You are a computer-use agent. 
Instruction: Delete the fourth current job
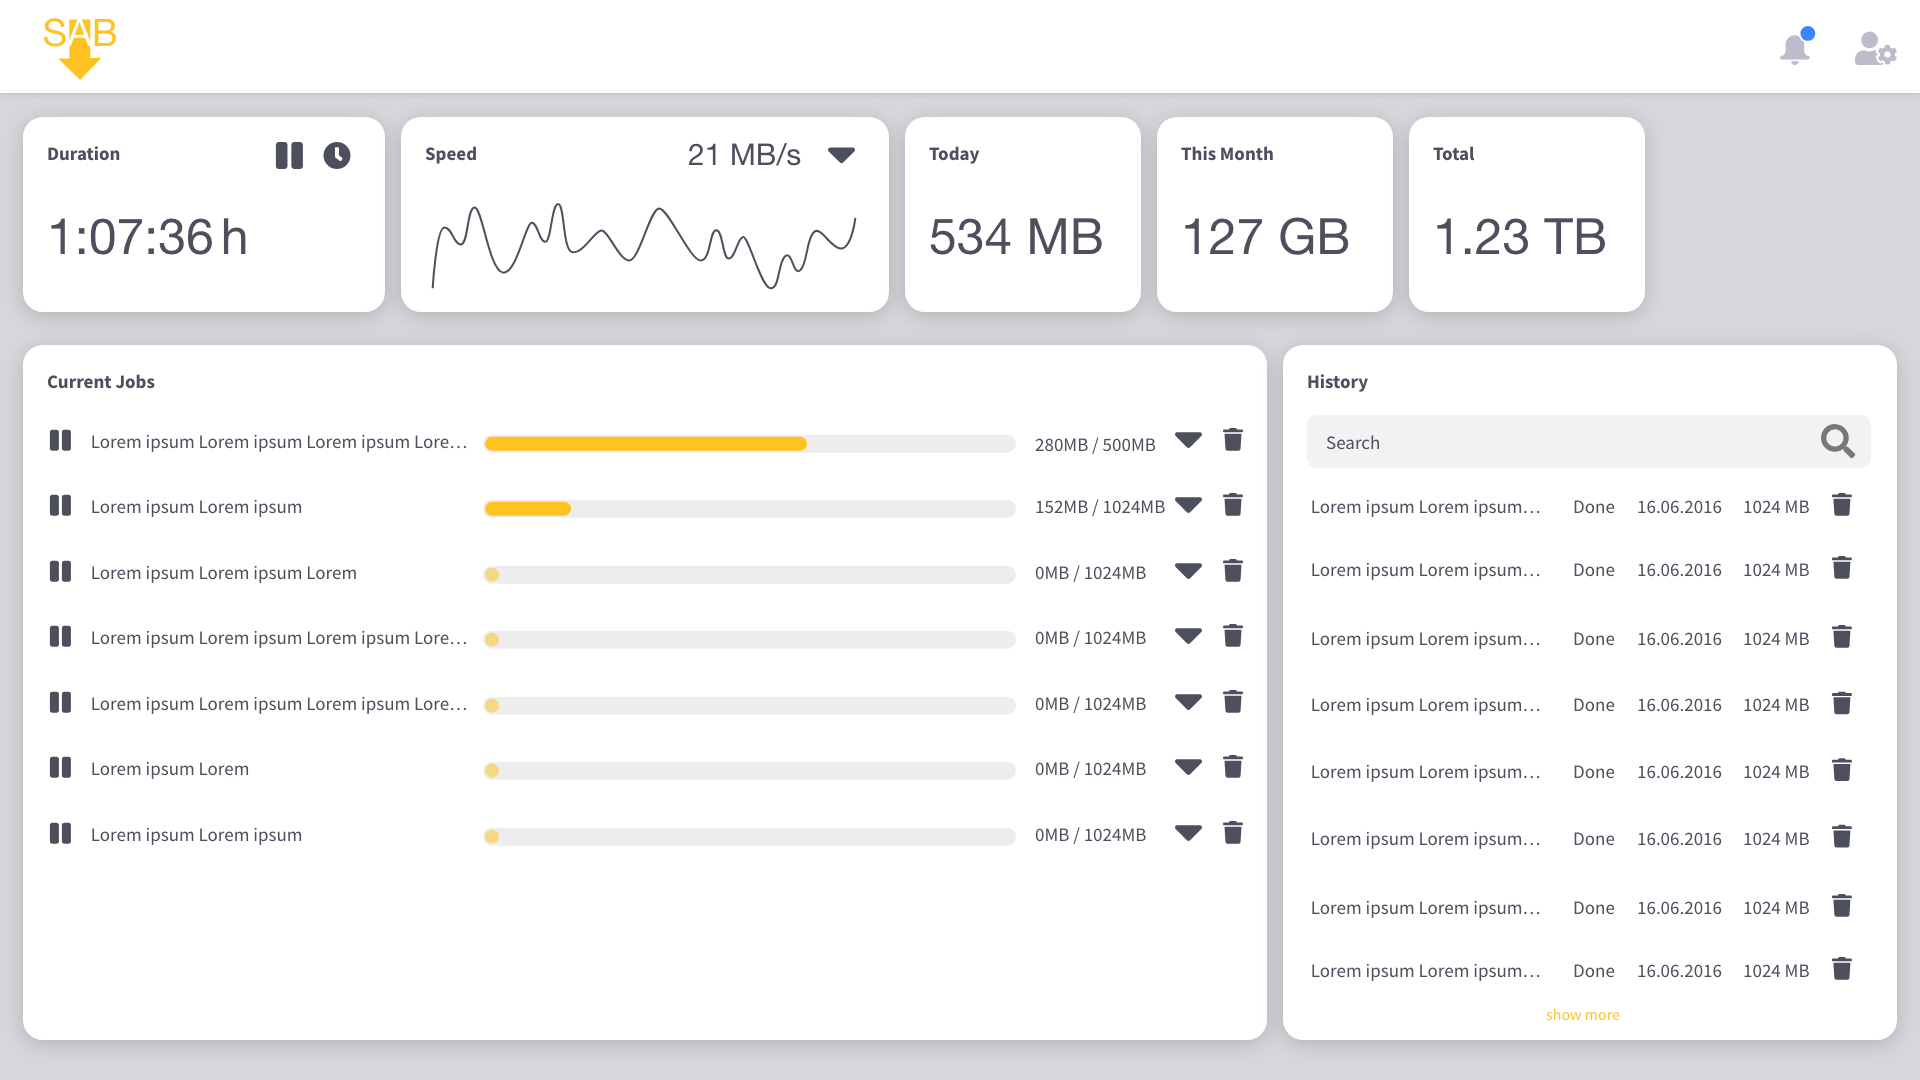1233,635
